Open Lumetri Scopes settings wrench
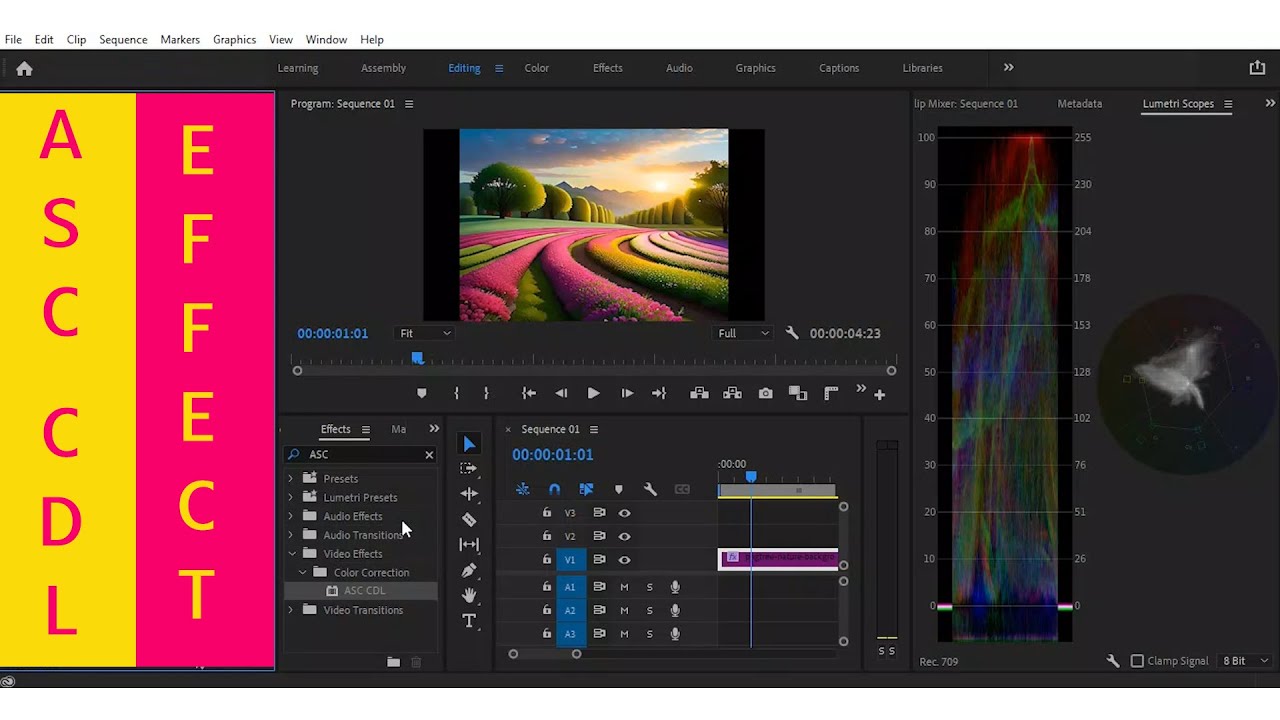This screenshot has width=1280, height=720. (1113, 661)
